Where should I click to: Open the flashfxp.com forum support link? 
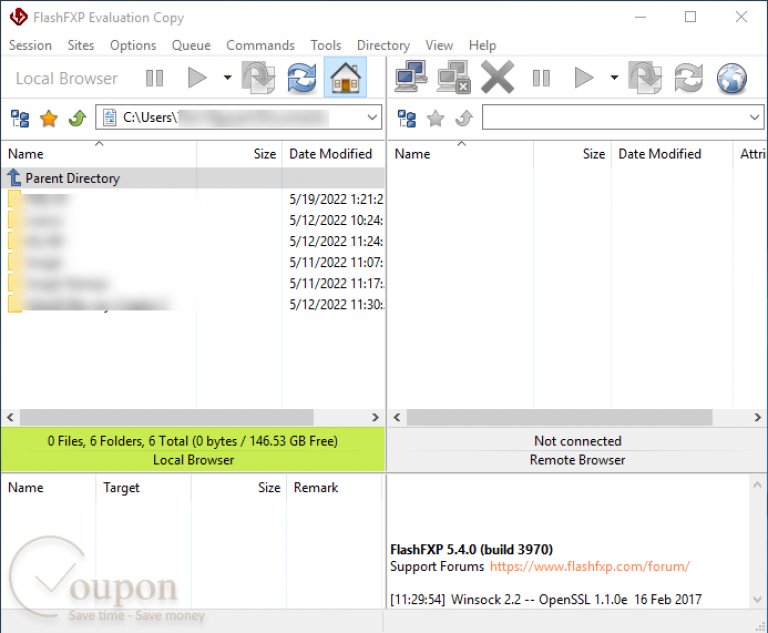coord(590,567)
